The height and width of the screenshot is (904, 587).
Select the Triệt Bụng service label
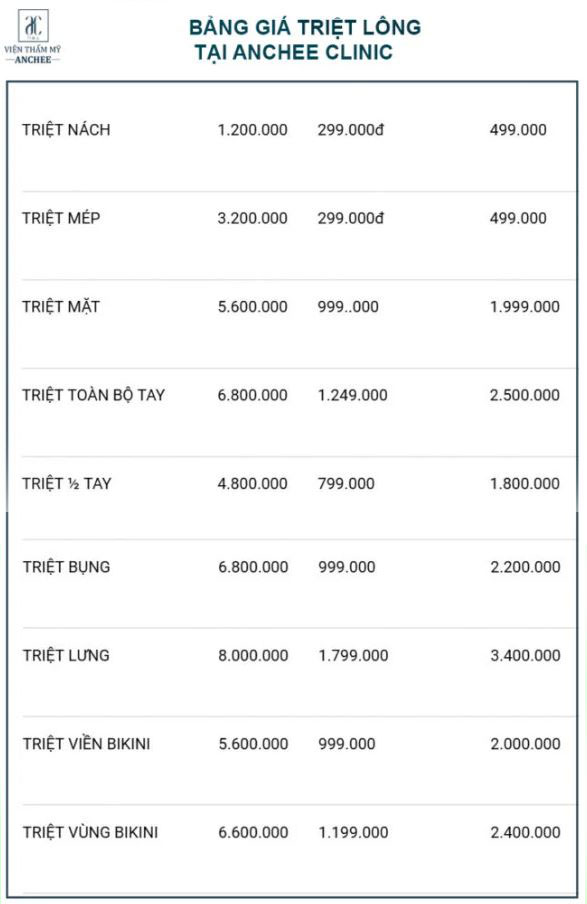click(x=66, y=567)
